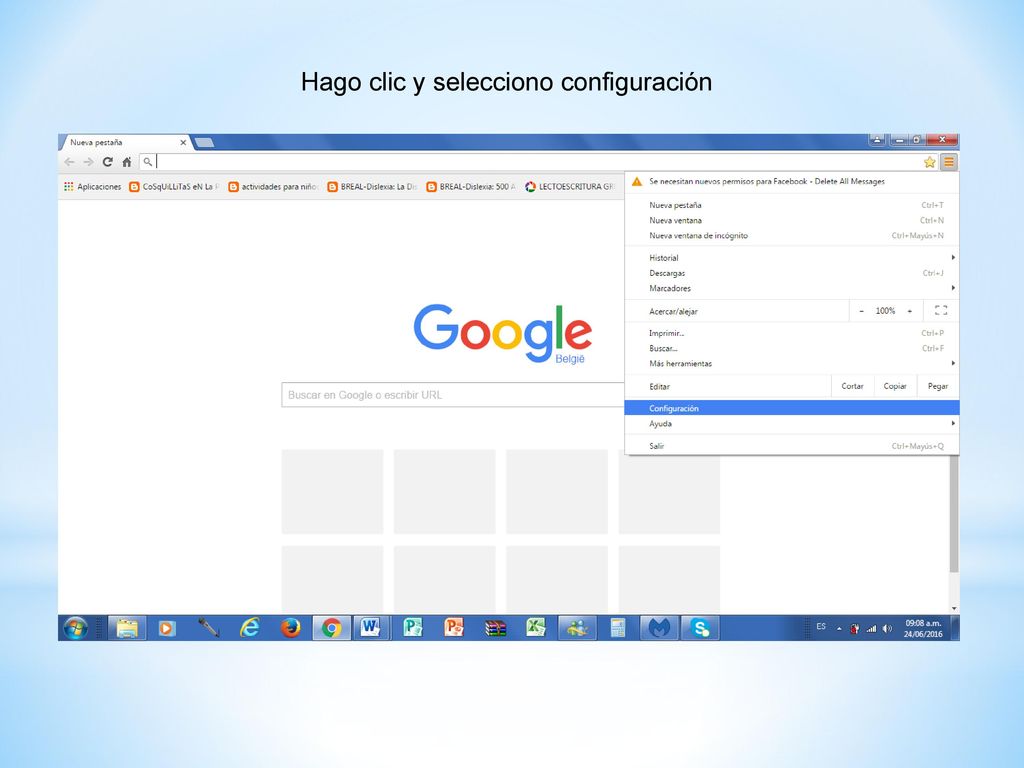Choose Salir to quit Chrome
Image resolution: width=1024 pixels, height=768 pixels.
(x=792, y=446)
